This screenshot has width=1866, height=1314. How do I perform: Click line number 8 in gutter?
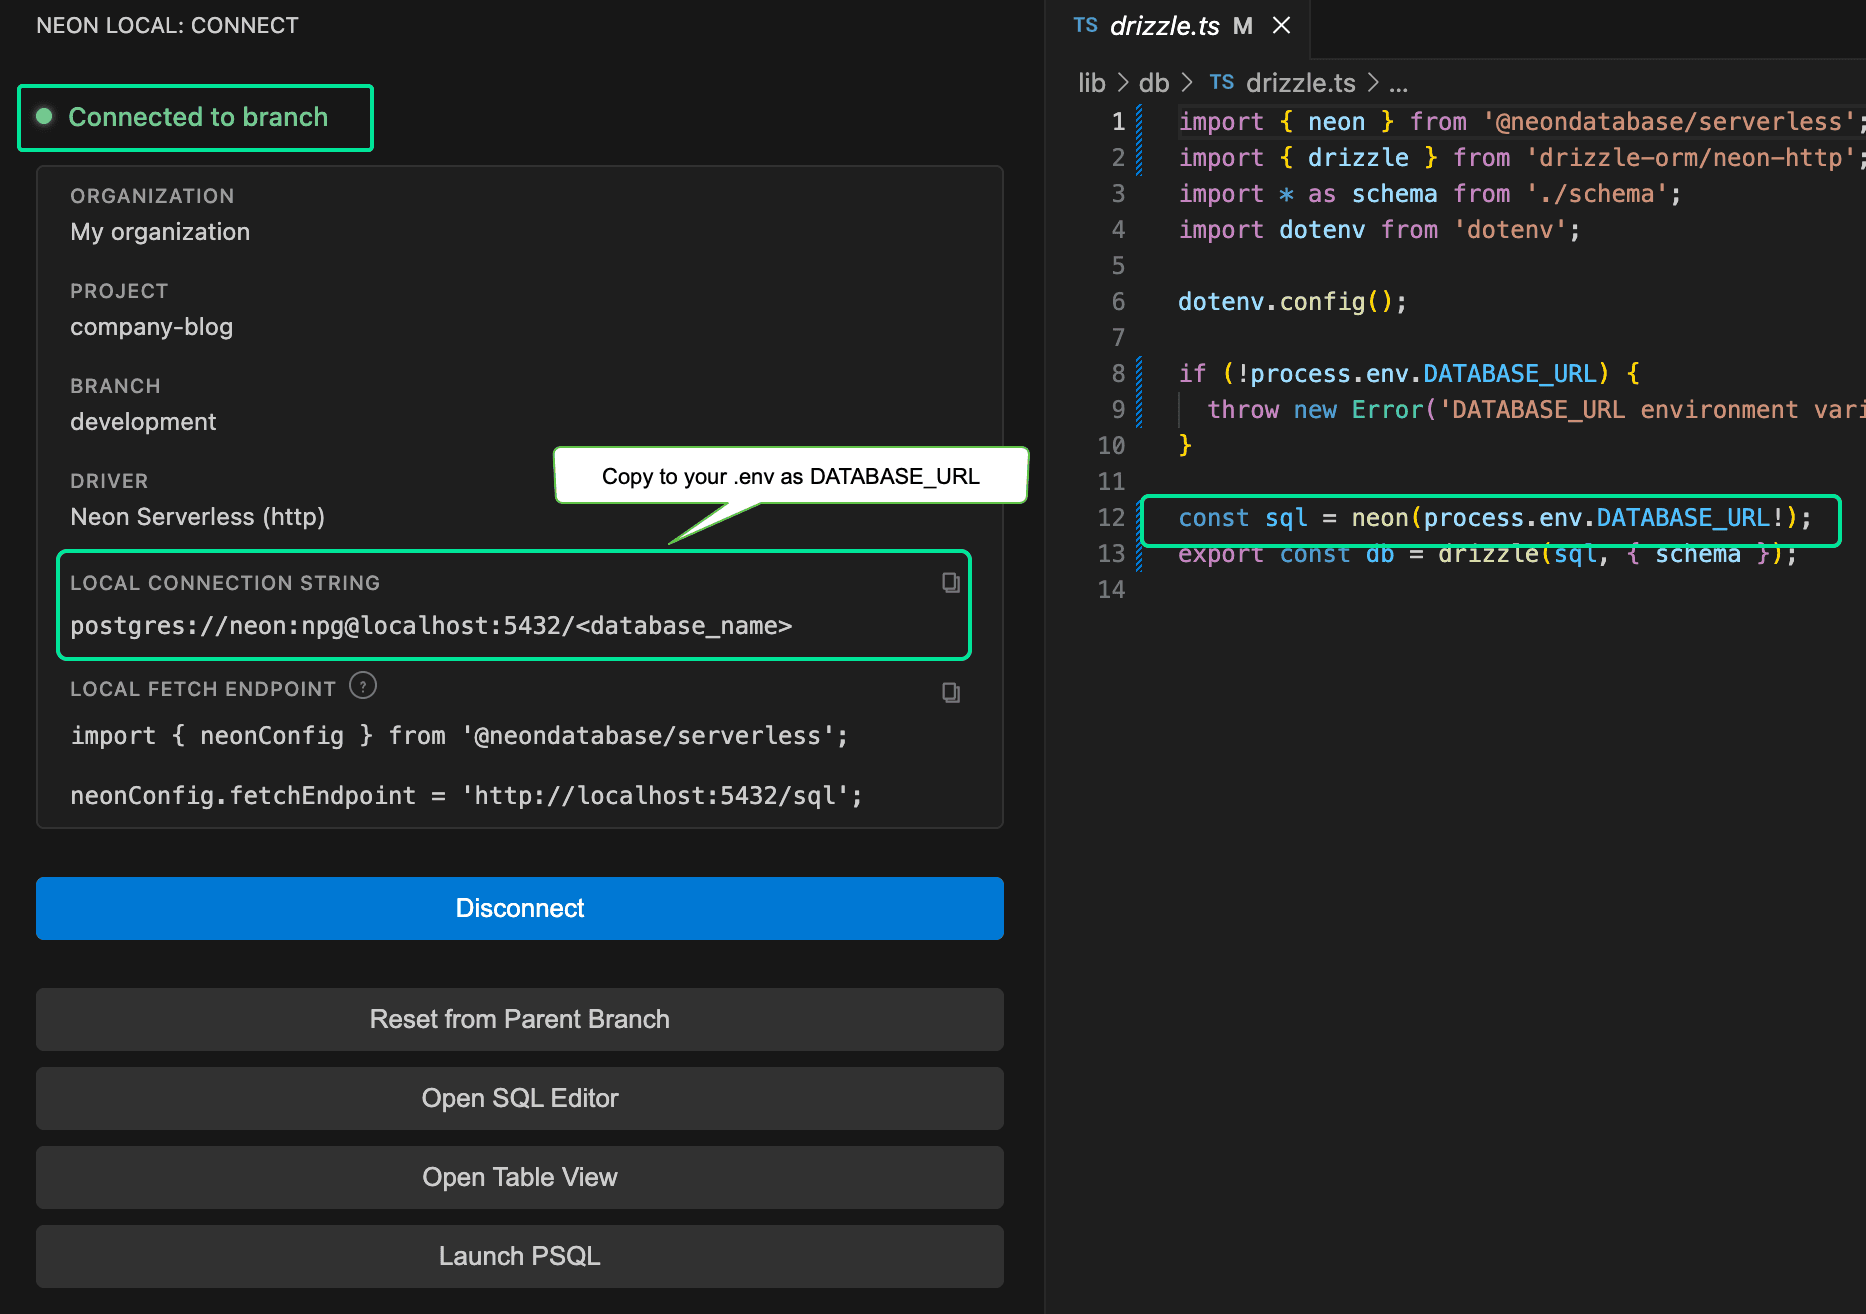point(1118,374)
